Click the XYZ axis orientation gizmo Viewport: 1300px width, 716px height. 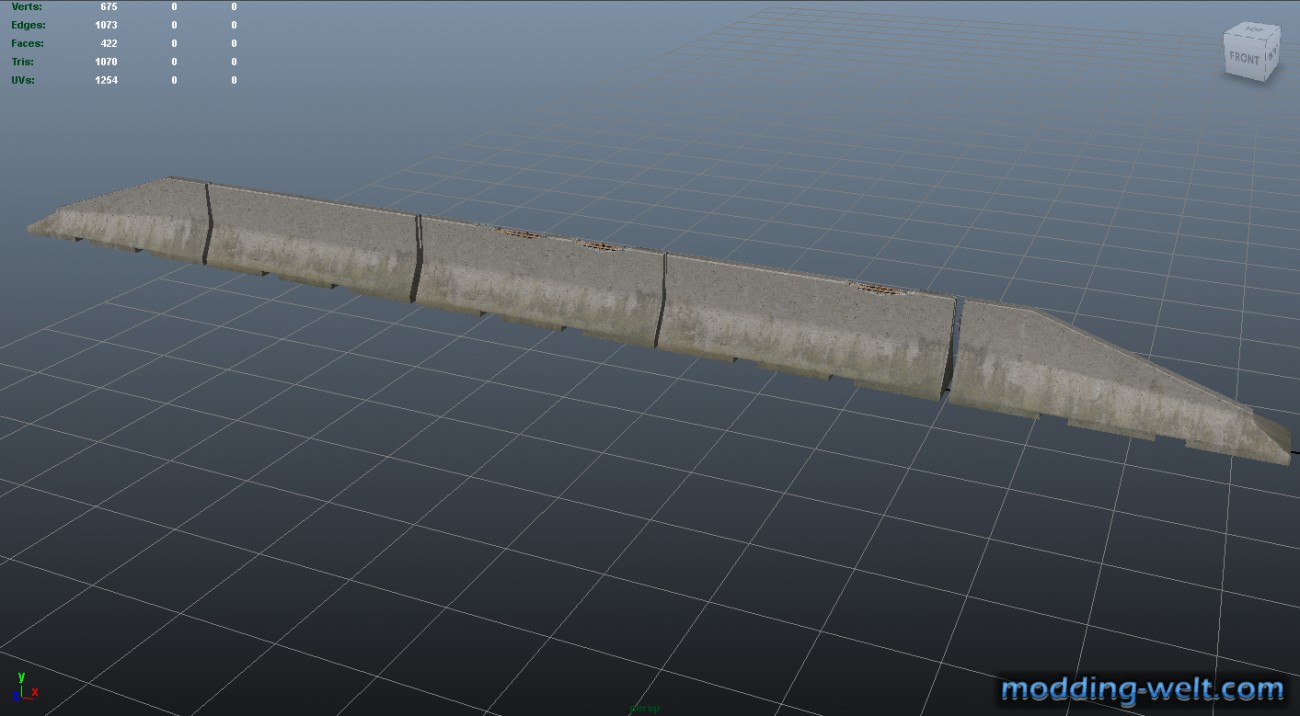tap(25, 687)
